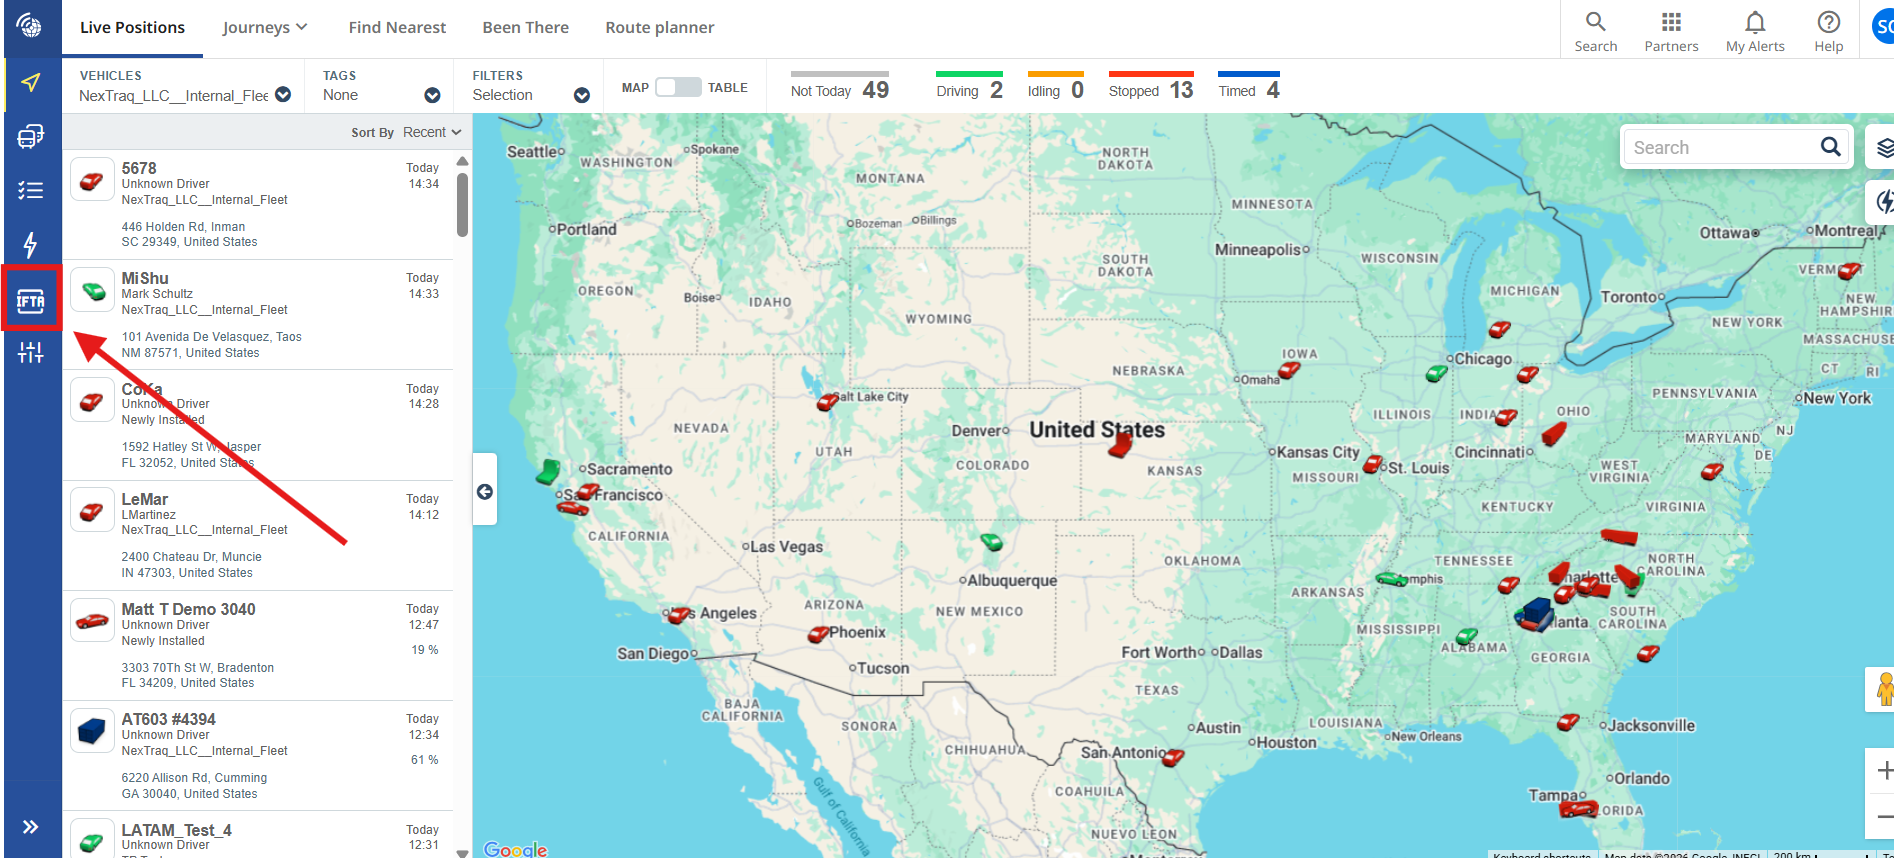Click the vehicle list scroll-up arrow
The height and width of the screenshot is (858, 1894).
tap(462, 161)
